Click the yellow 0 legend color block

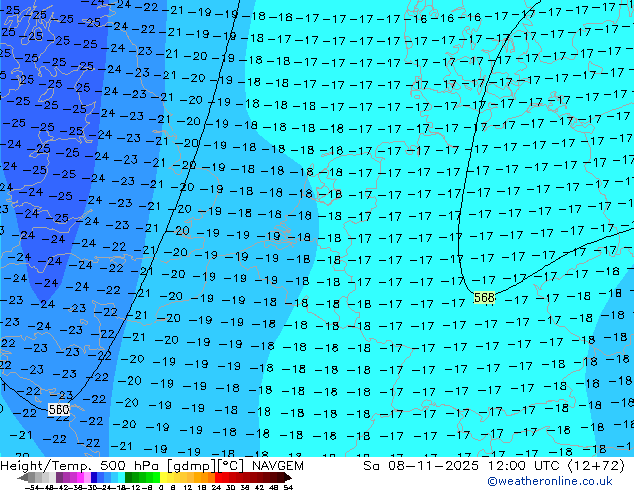coord(163,477)
